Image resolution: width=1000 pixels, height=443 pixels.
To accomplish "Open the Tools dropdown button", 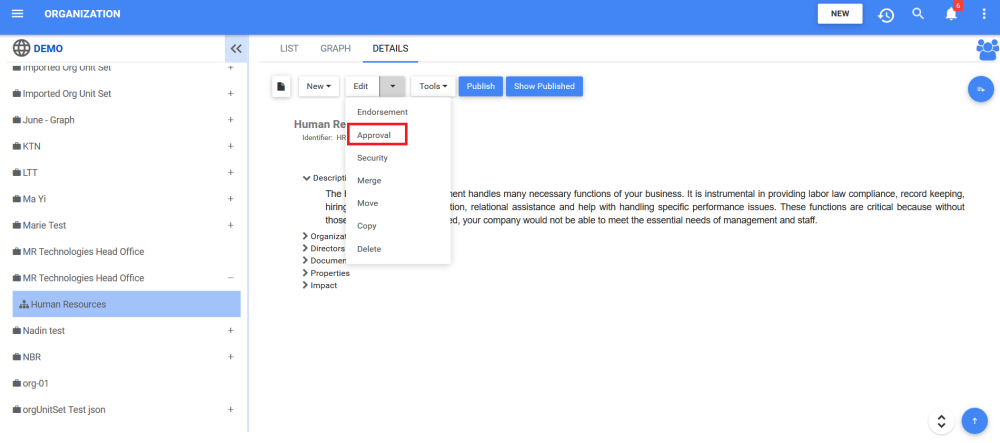I will (433, 86).
